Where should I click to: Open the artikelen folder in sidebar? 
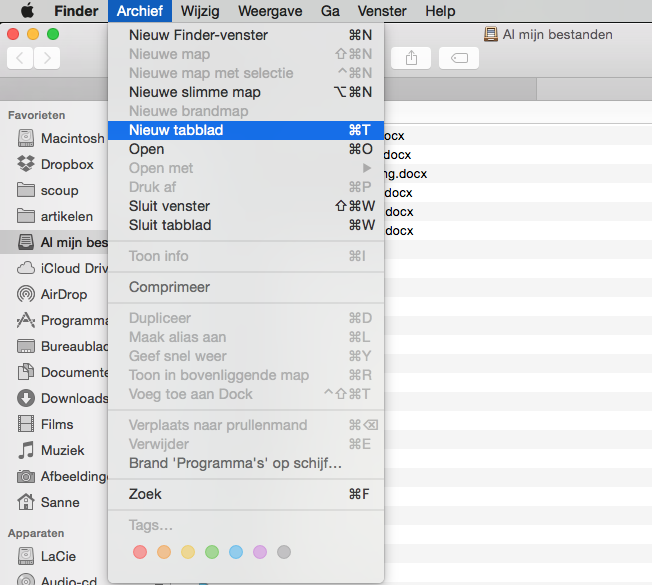coord(55,216)
